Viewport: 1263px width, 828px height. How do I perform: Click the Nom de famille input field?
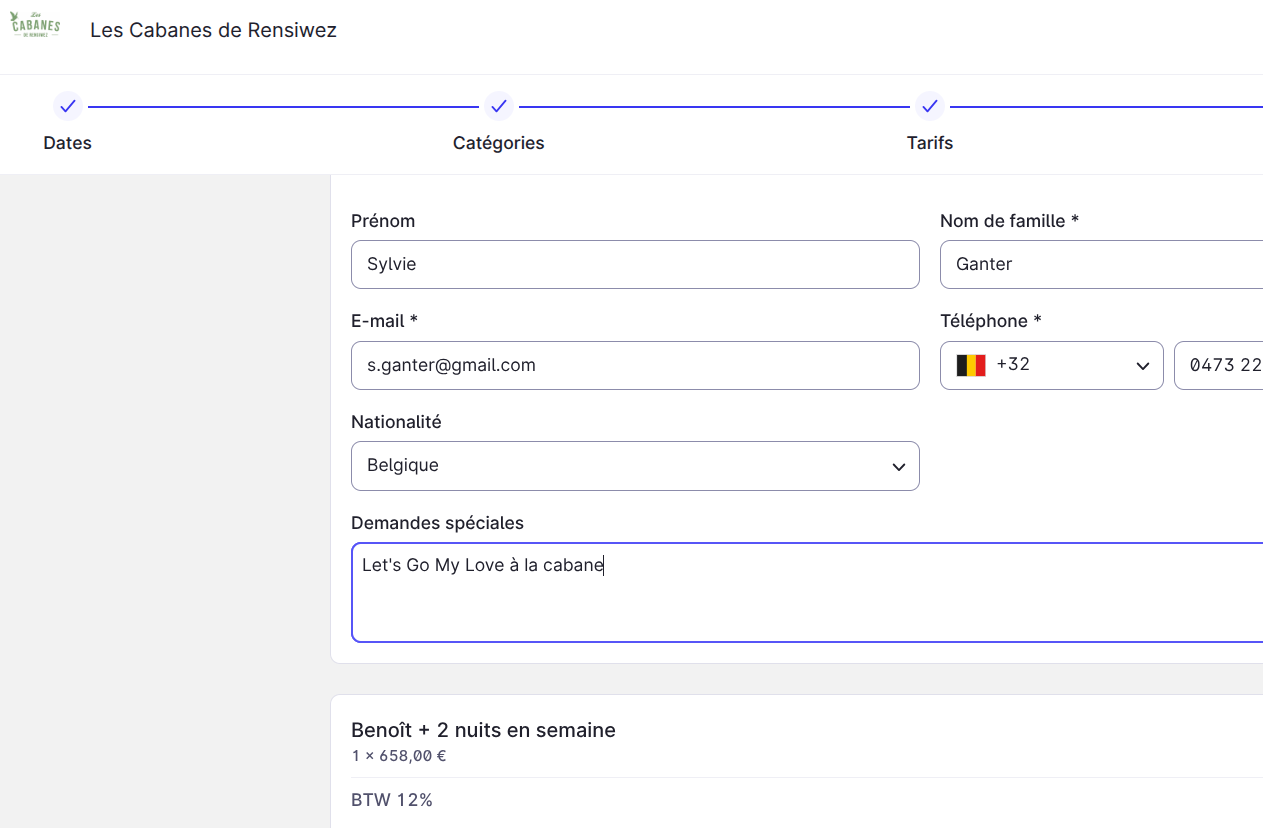coord(1100,265)
